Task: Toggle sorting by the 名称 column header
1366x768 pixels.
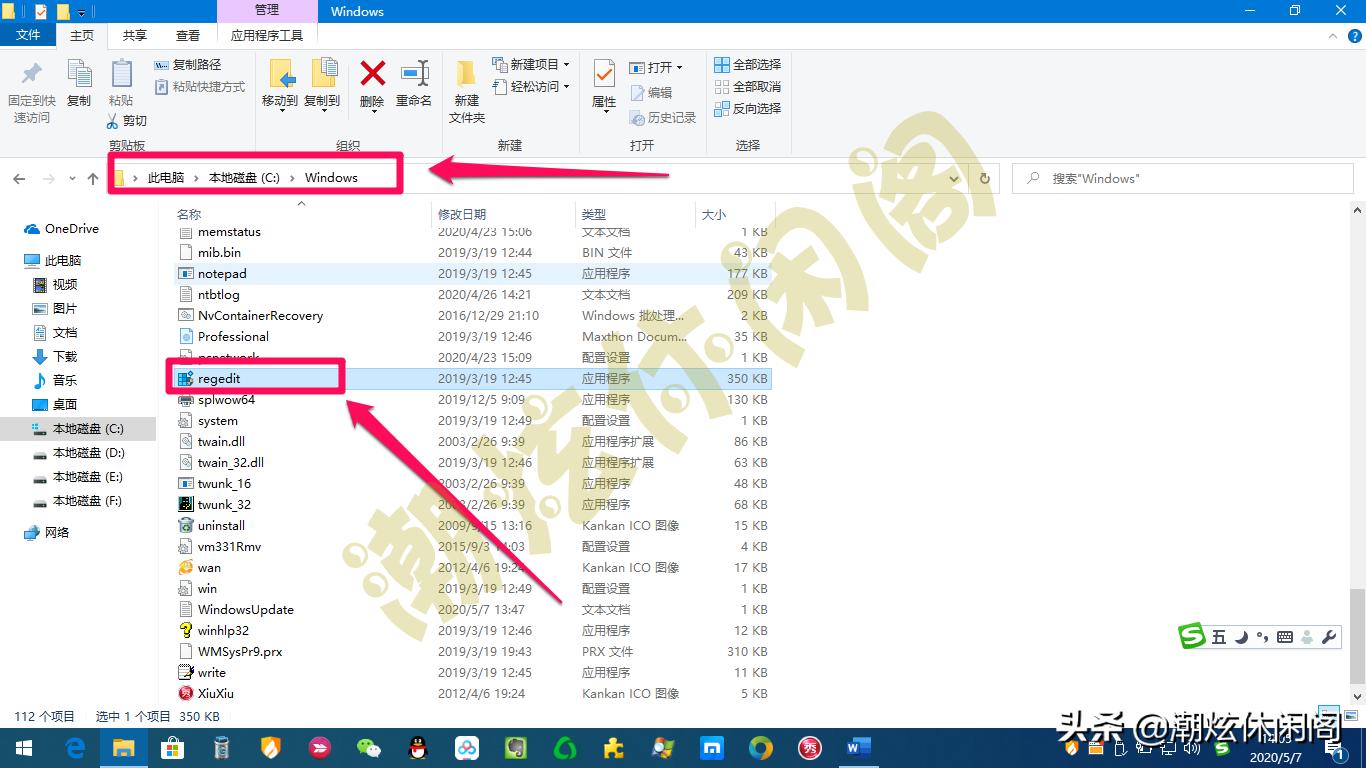Action: click(x=190, y=213)
